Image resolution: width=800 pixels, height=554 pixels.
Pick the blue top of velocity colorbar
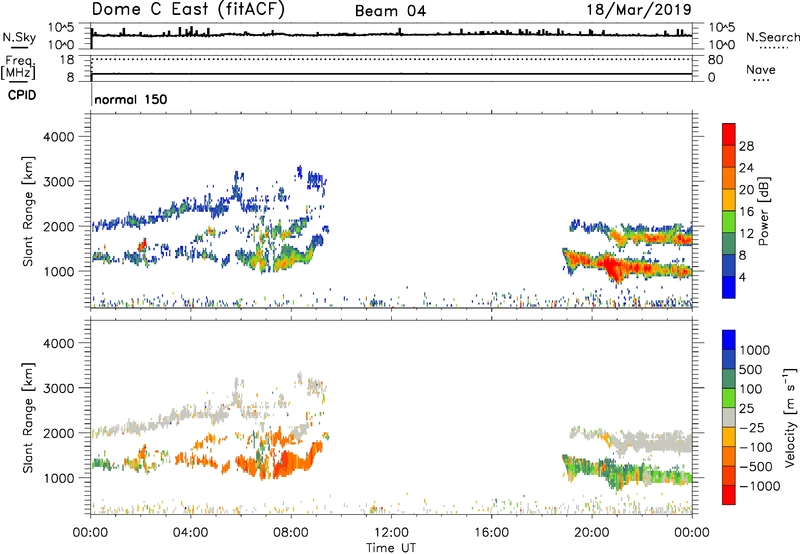pyautogui.click(x=729, y=340)
